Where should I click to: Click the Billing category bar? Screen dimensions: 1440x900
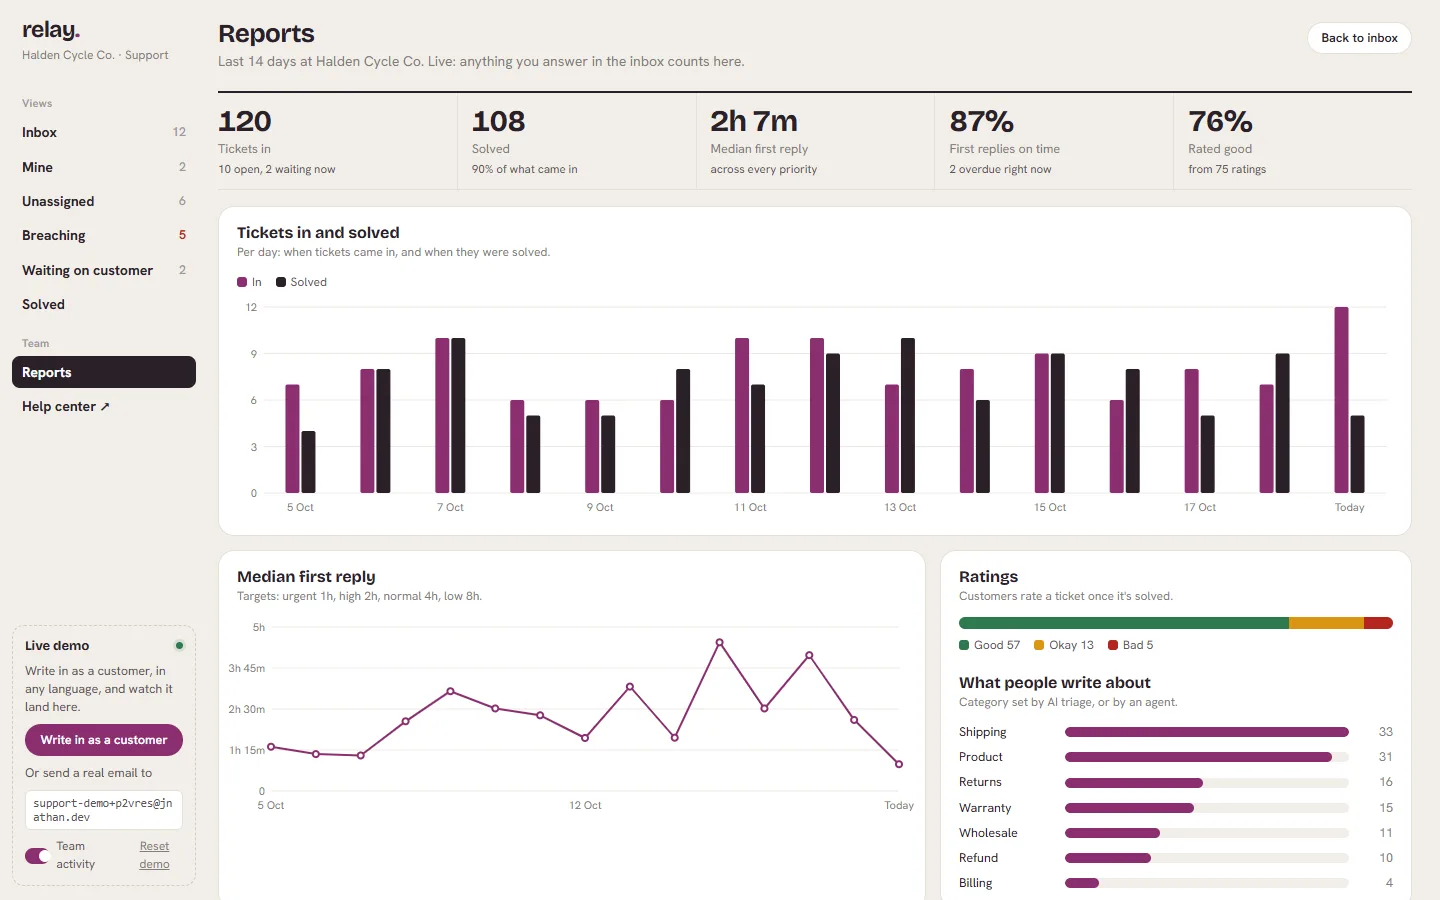pos(1082,883)
